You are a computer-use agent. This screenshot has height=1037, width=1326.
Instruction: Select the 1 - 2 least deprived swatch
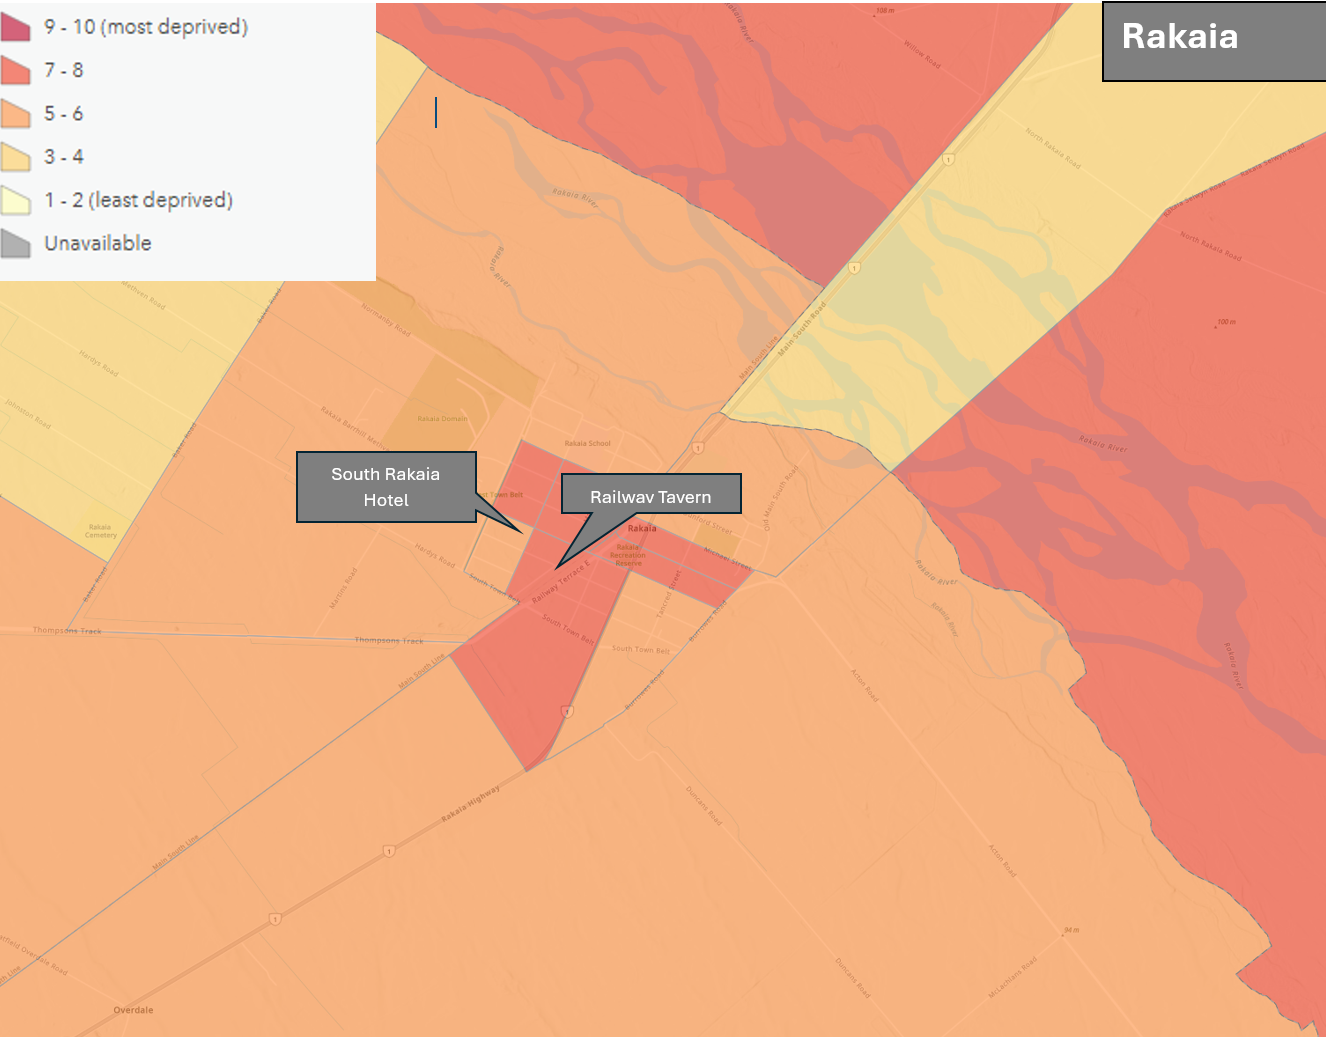click(16, 200)
